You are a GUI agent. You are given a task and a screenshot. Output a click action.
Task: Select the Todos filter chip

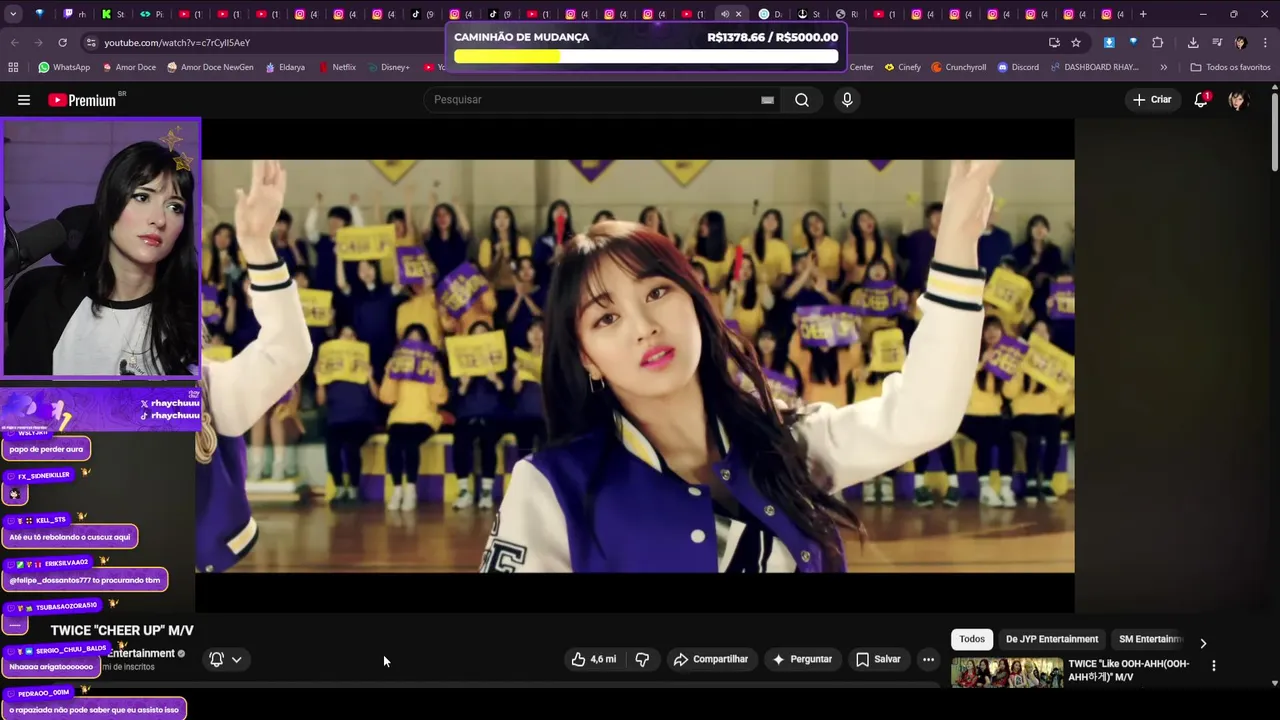click(x=972, y=639)
